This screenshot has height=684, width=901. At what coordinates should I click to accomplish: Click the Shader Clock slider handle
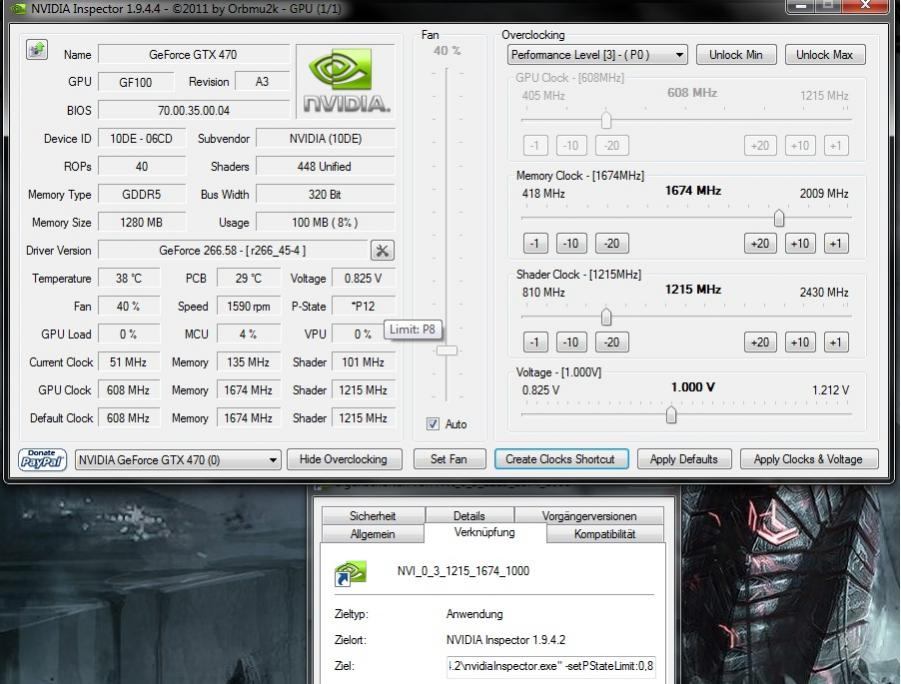tap(606, 317)
